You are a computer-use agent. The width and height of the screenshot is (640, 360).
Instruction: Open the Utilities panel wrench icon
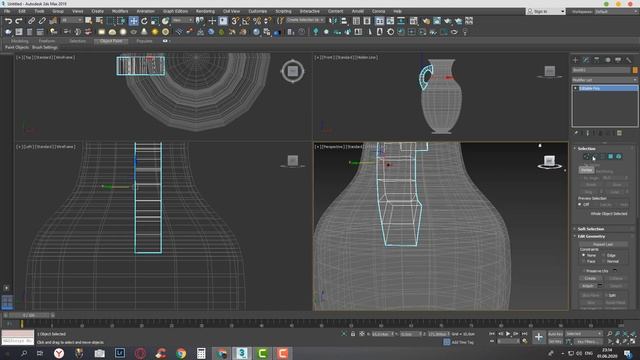pos(629,60)
